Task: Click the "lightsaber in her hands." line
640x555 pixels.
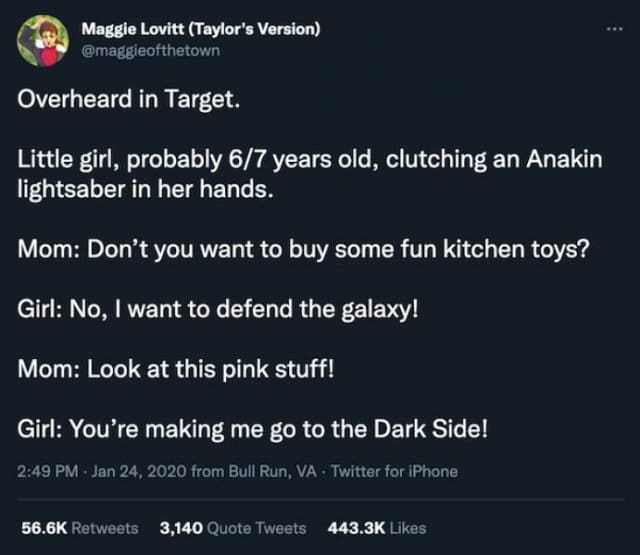Action: tap(145, 188)
